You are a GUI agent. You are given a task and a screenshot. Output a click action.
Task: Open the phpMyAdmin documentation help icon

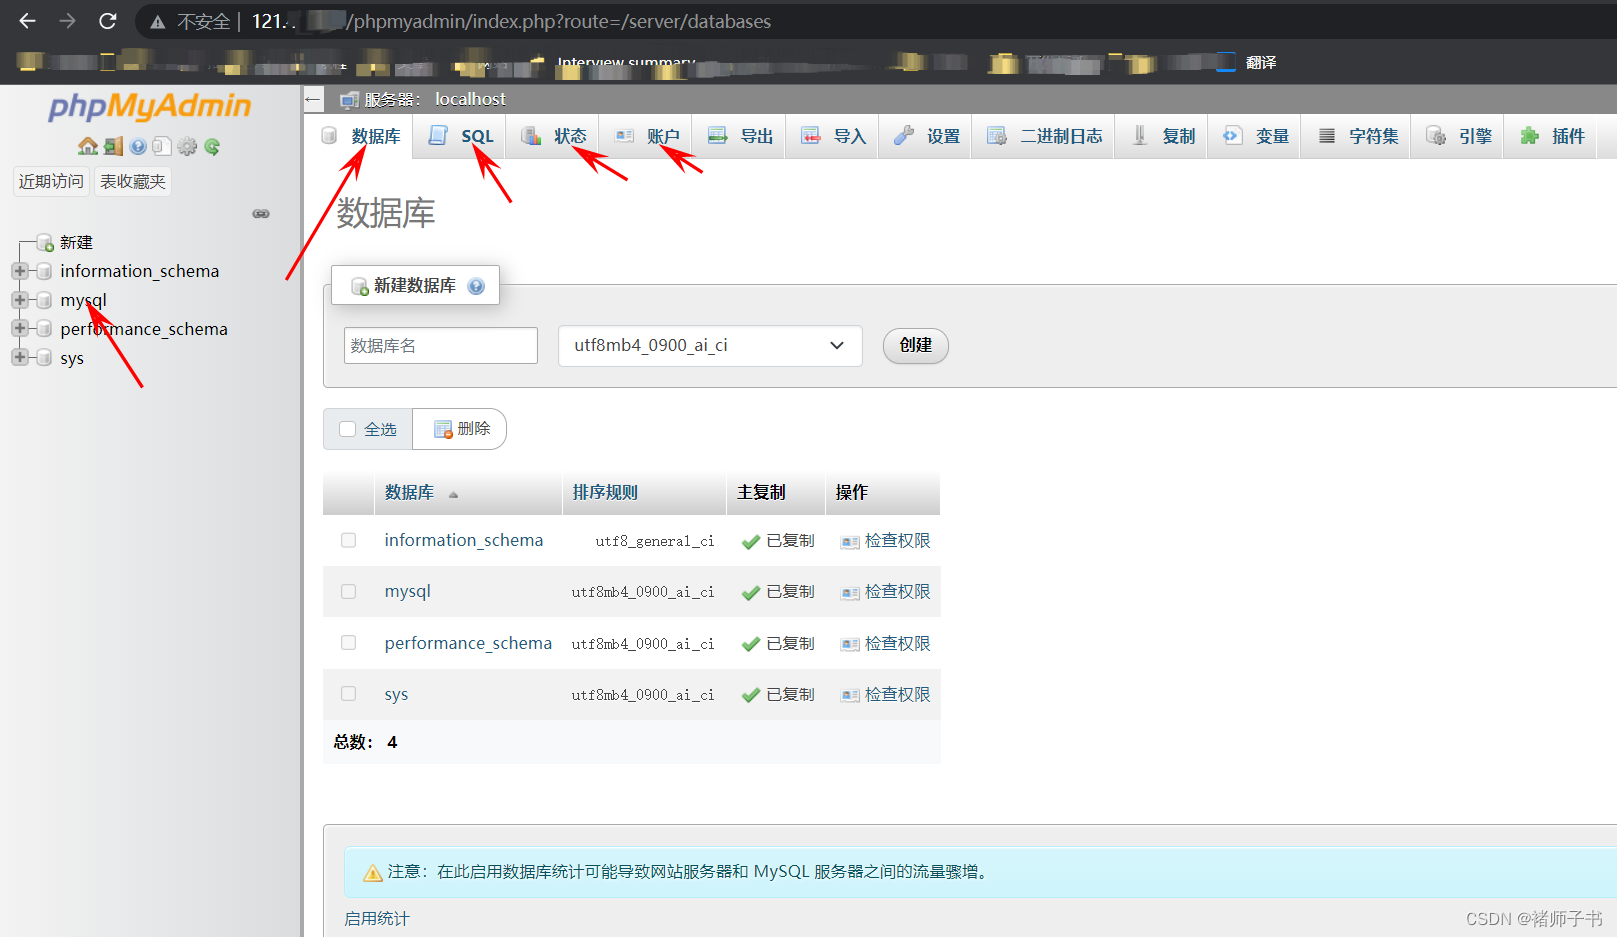(x=138, y=147)
